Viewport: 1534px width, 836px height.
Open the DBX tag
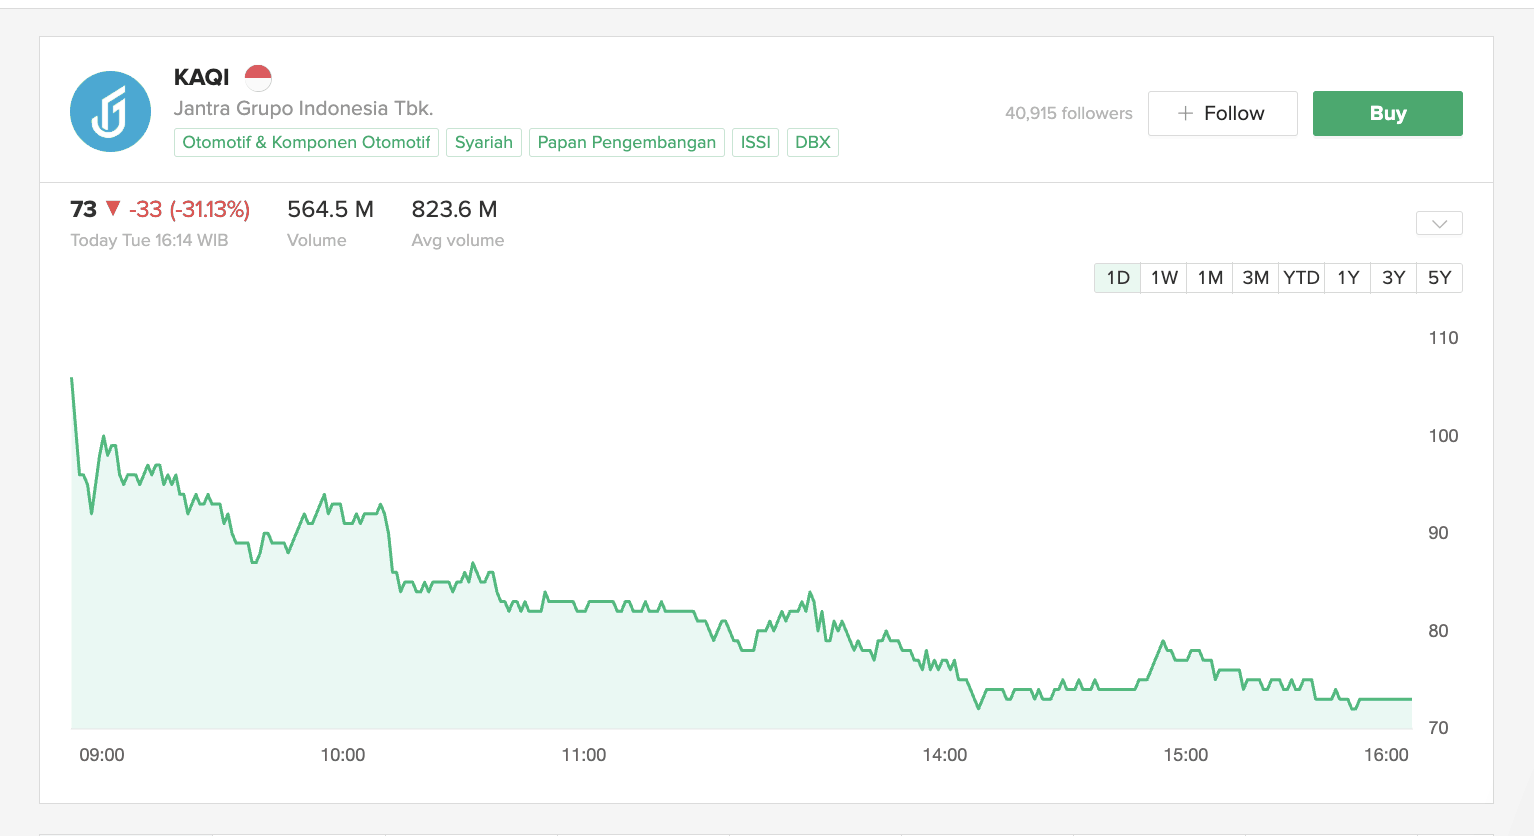(813, 142)
